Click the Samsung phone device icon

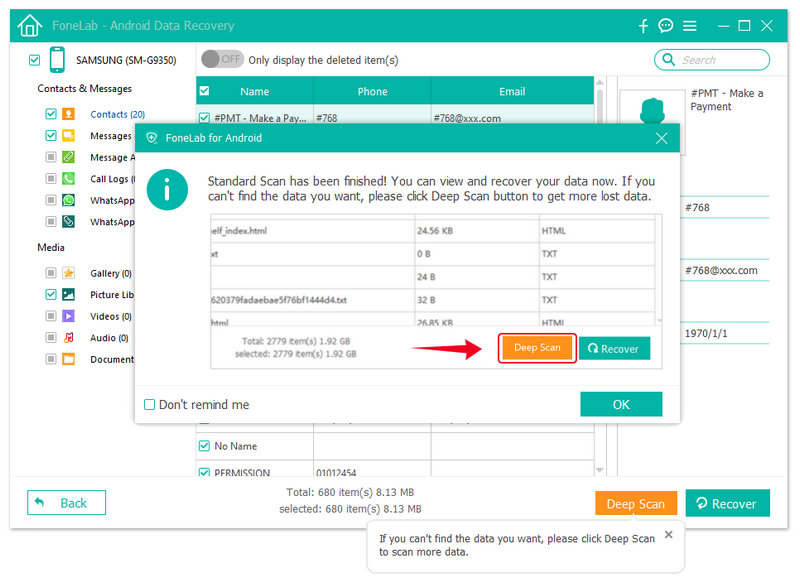pos(57,60)
